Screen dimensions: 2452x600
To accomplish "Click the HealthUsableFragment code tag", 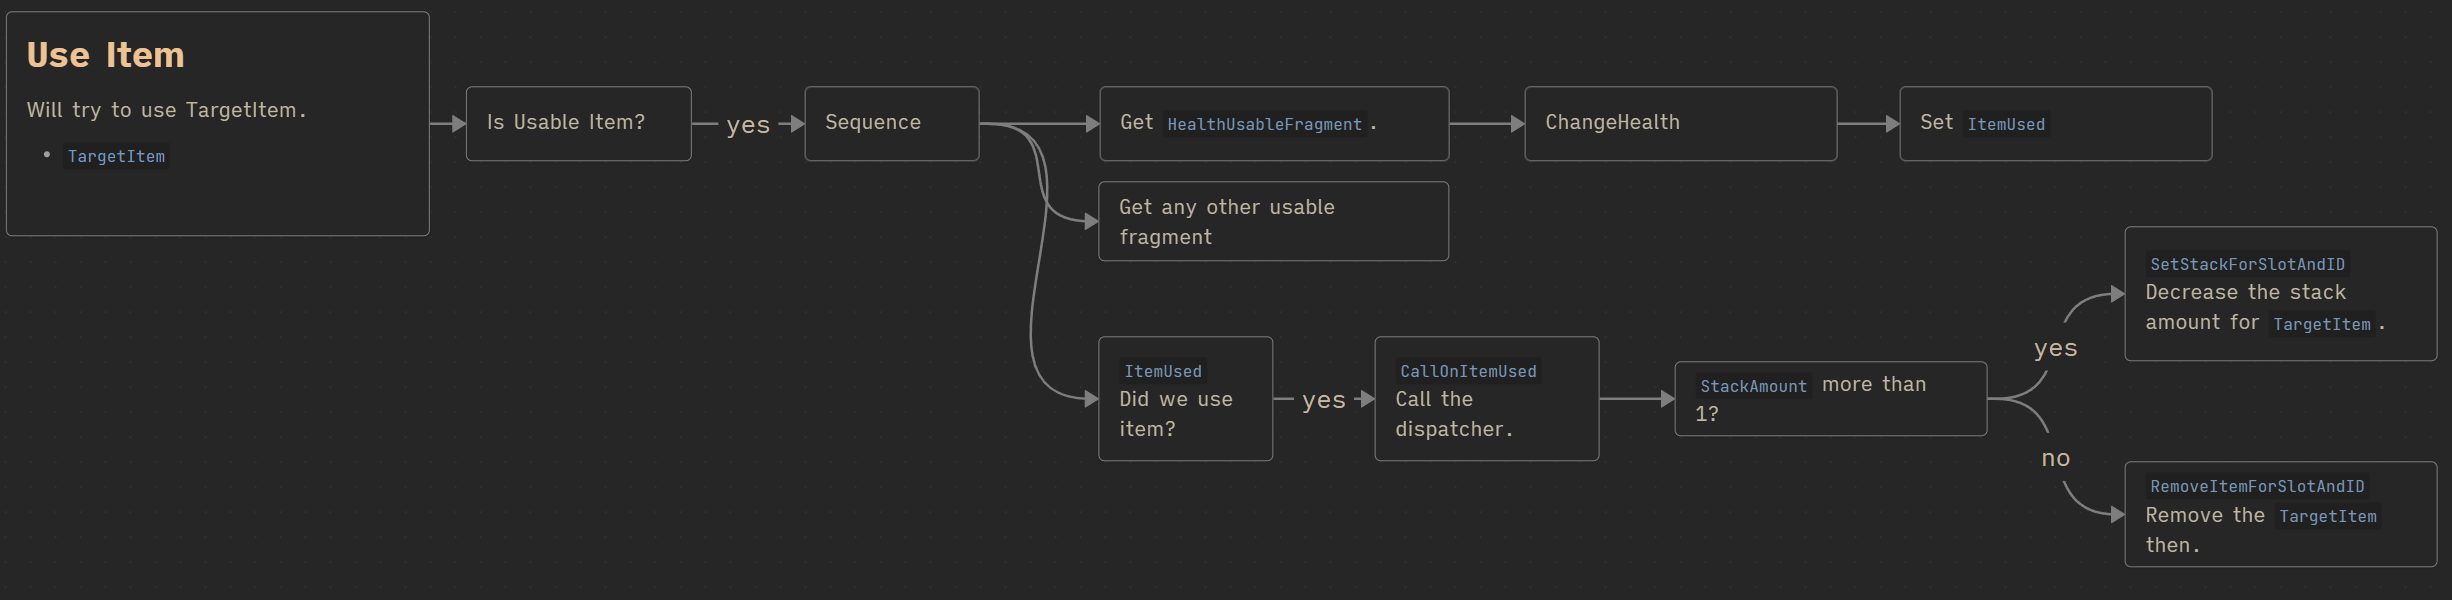I will click(1264, 125).
